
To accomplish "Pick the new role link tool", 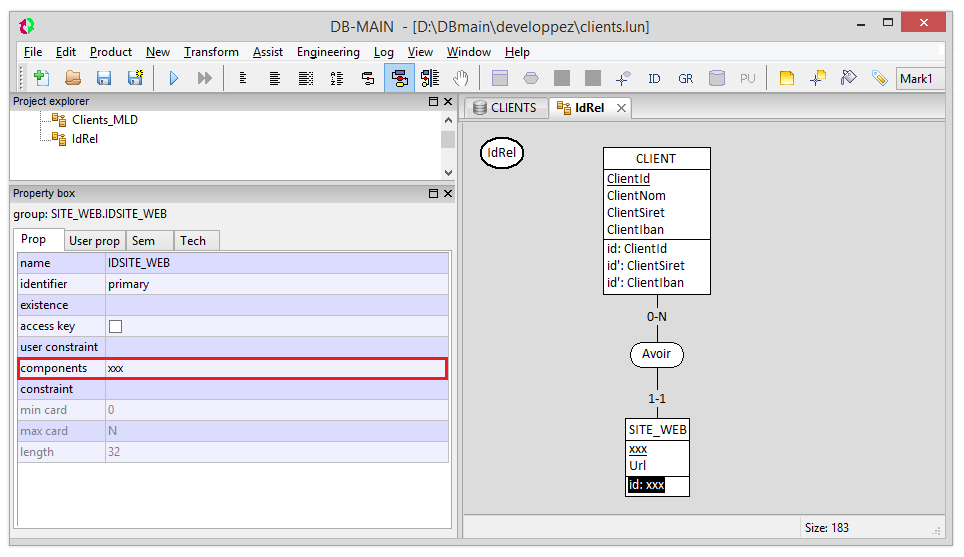I will coord(623,78).
